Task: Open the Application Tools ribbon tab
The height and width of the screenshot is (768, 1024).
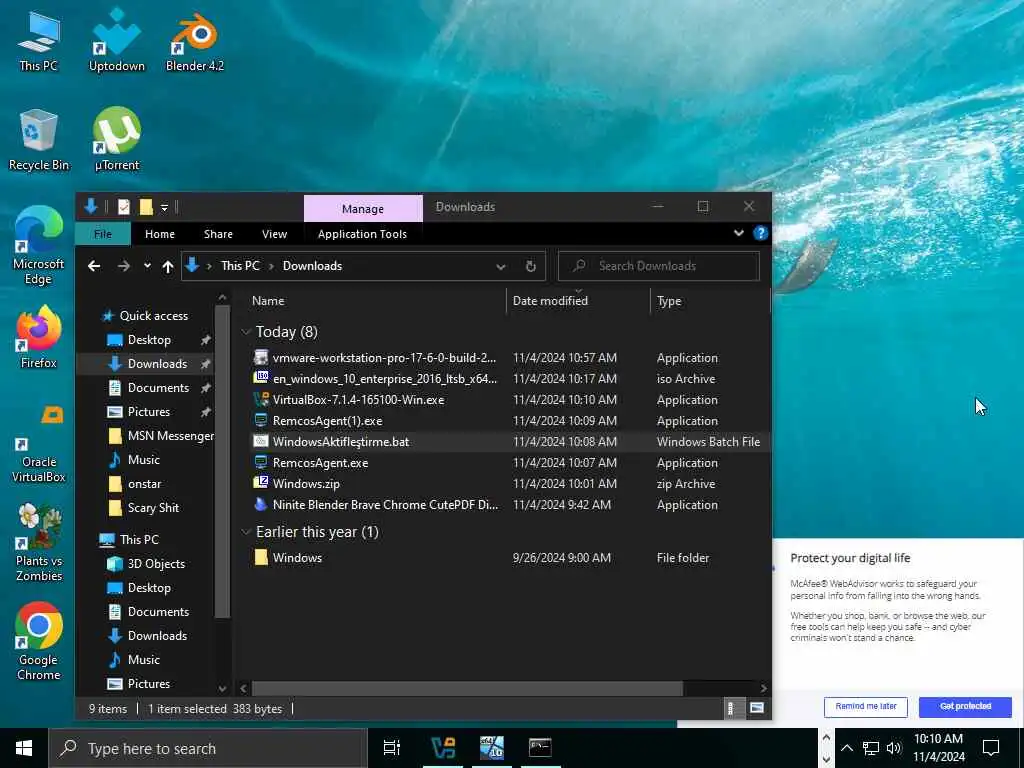Action: click(x=362, y=234)
